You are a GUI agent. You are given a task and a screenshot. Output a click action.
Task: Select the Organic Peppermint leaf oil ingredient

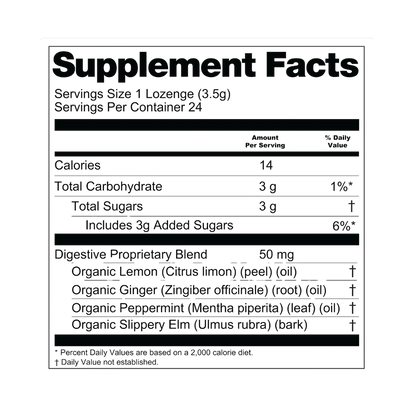206,308
